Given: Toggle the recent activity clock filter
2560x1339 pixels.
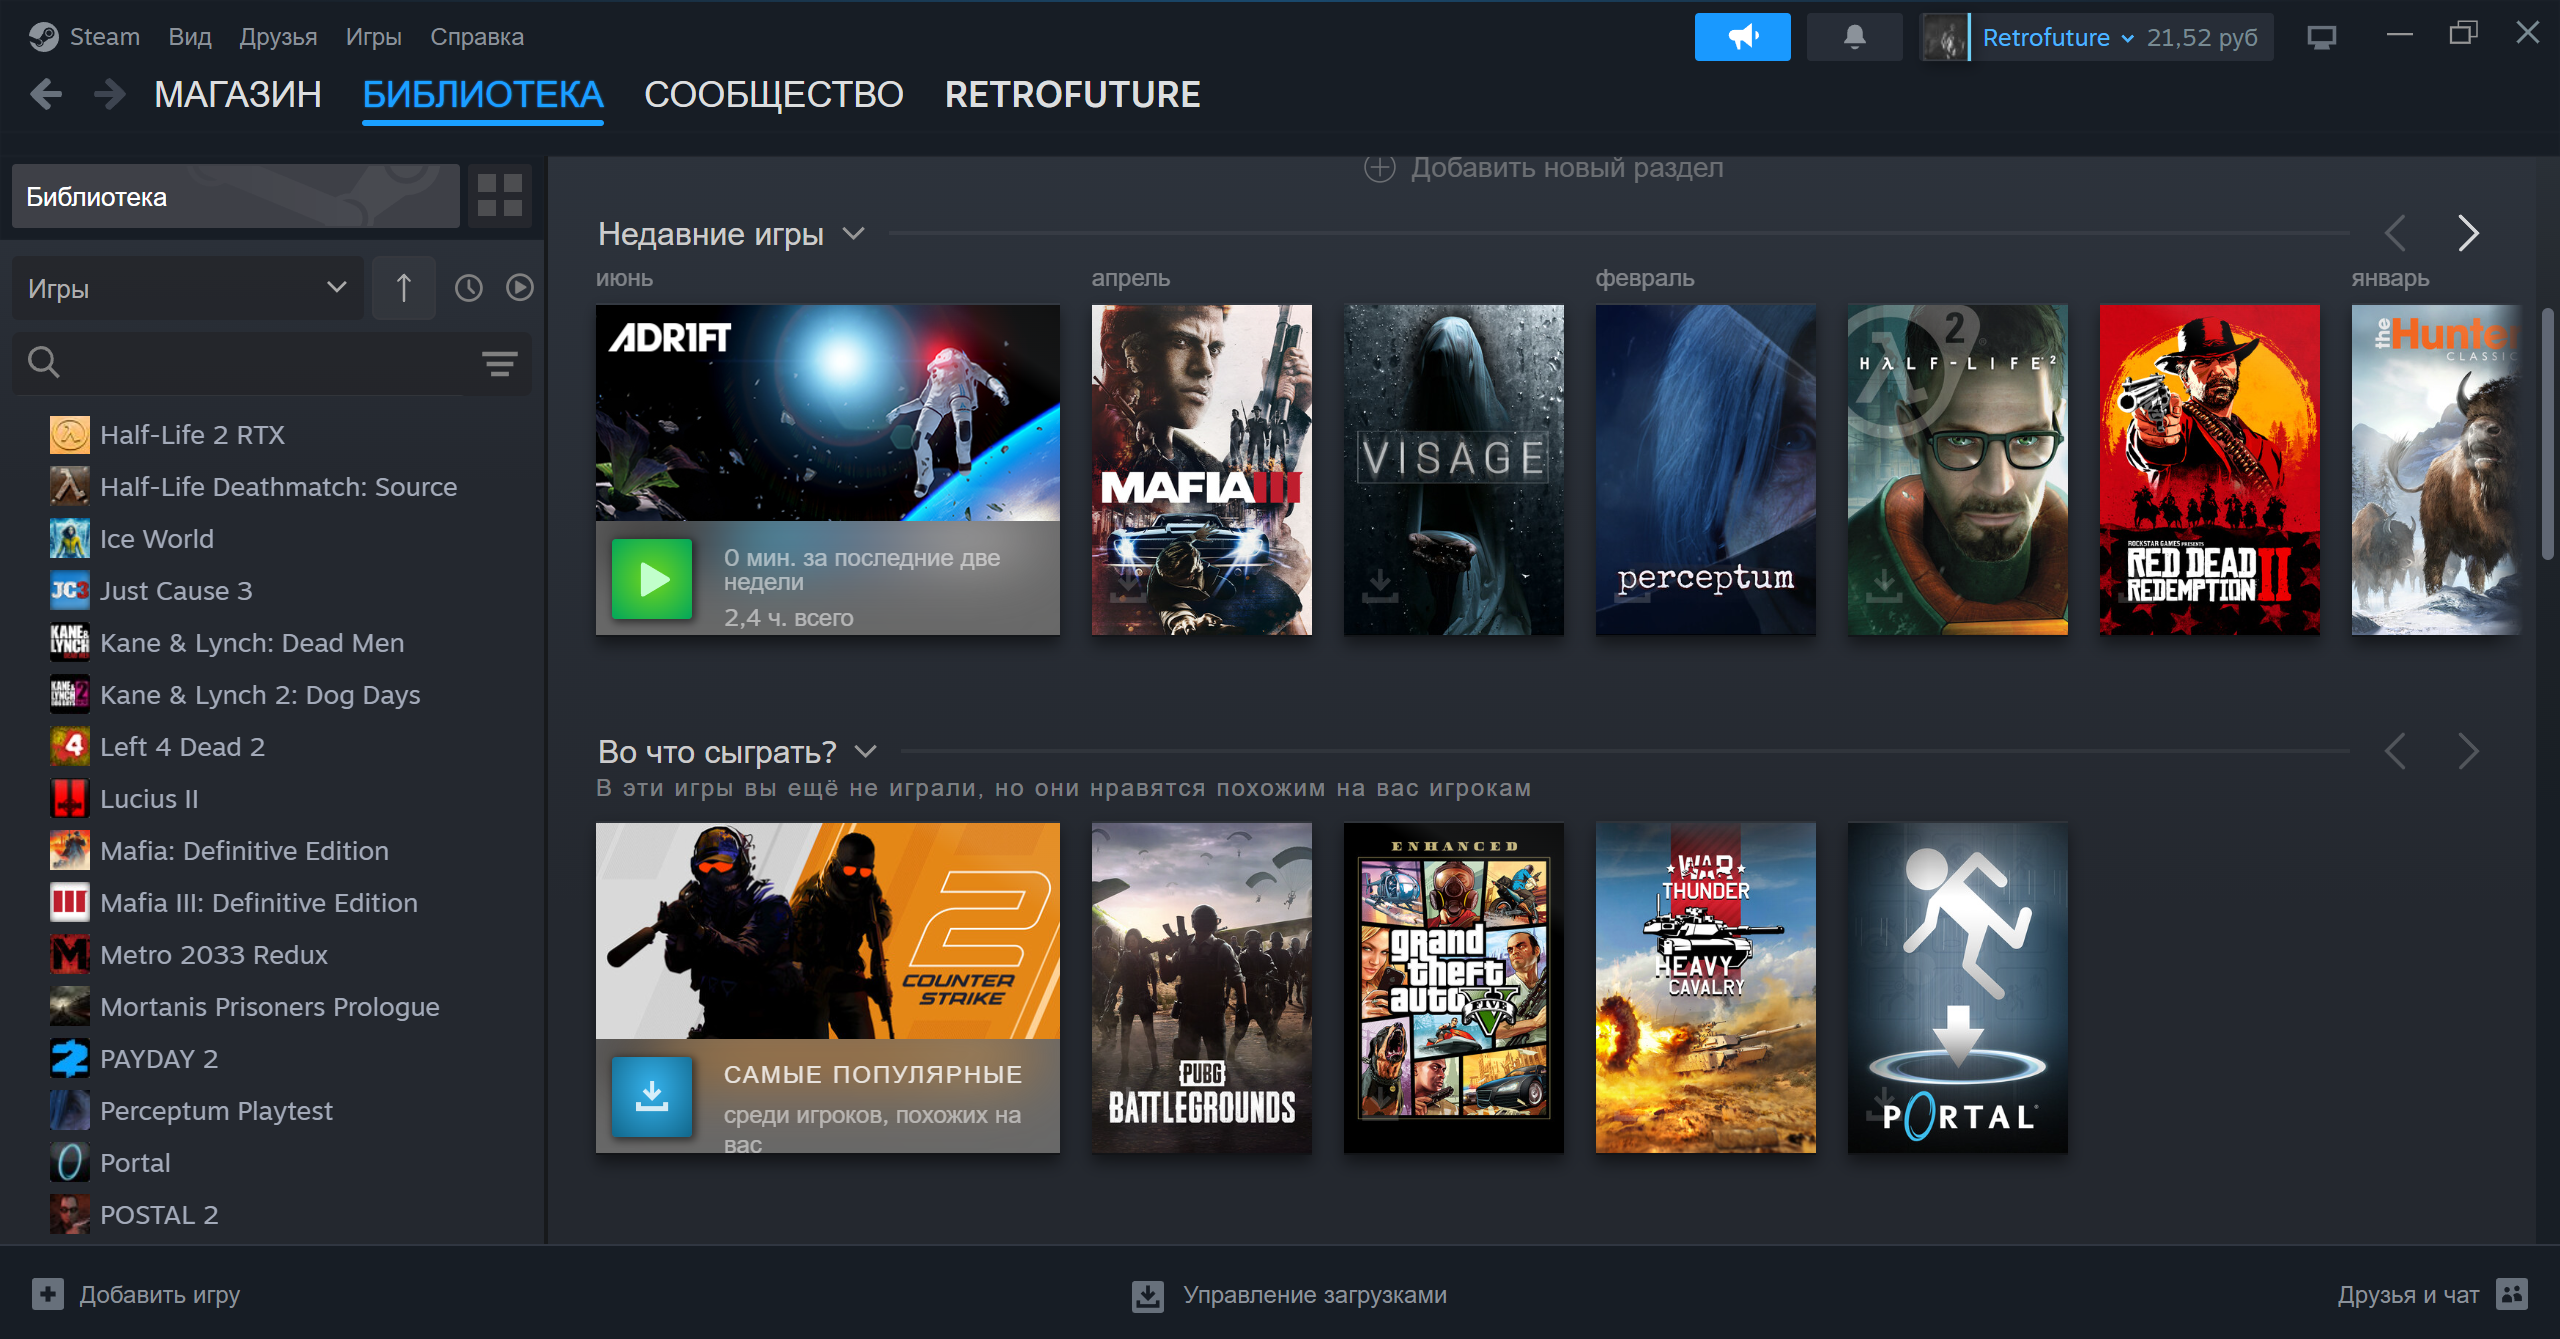Looking at the screenshot, I should (468, 288).
